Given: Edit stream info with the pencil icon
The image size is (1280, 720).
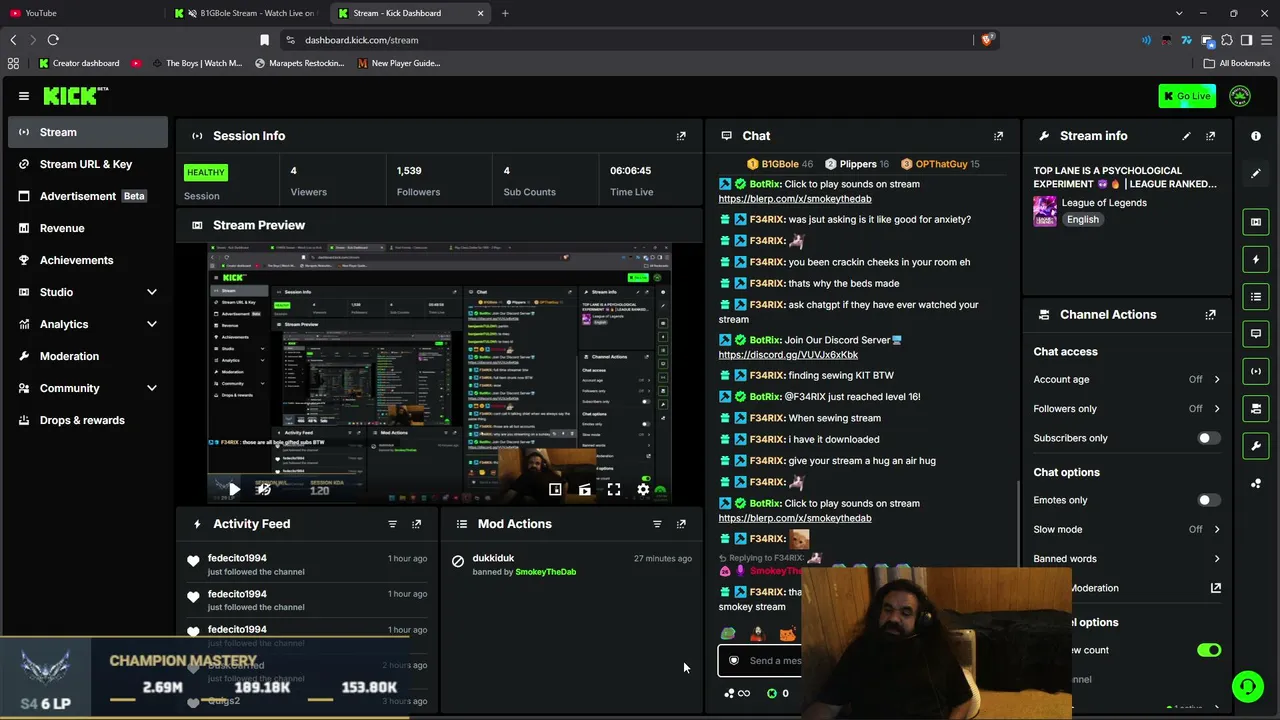Looking at the screenshot, I should coord(1186,136).
